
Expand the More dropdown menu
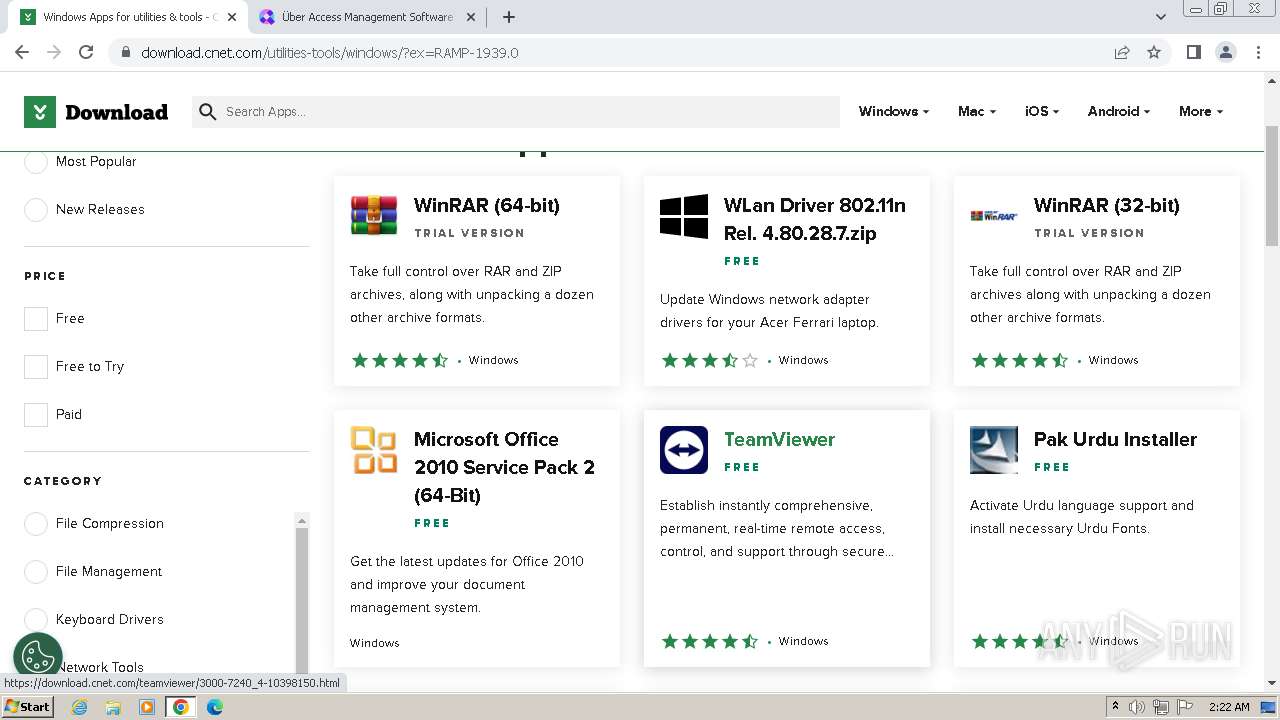1200,112
